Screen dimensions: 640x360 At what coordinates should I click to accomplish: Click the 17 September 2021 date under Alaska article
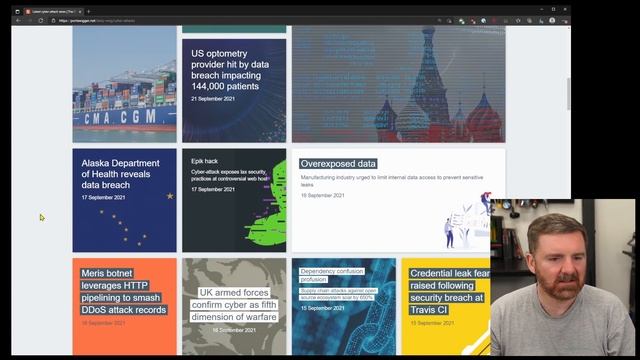[x=103, y=198]
